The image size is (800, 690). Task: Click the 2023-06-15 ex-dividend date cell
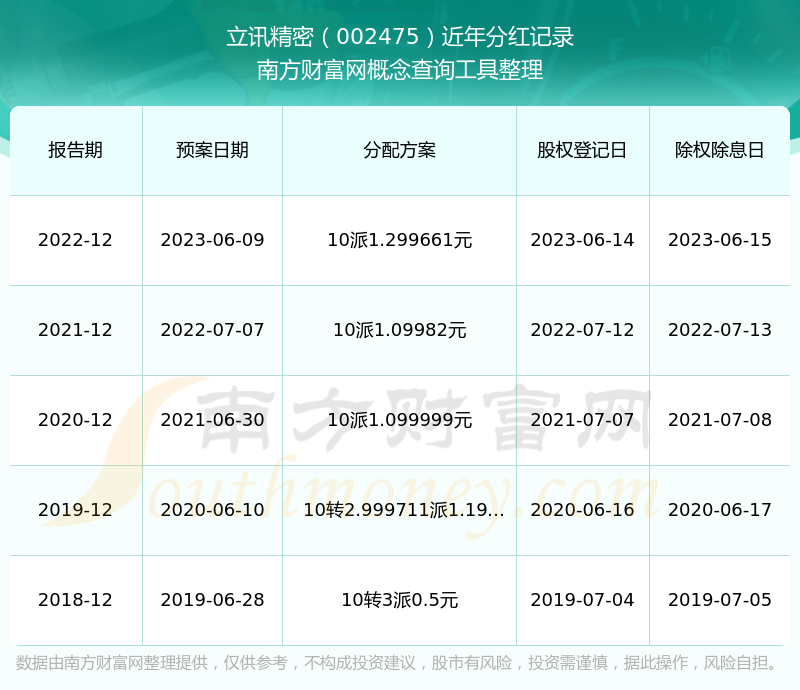[x=720, y=240]
